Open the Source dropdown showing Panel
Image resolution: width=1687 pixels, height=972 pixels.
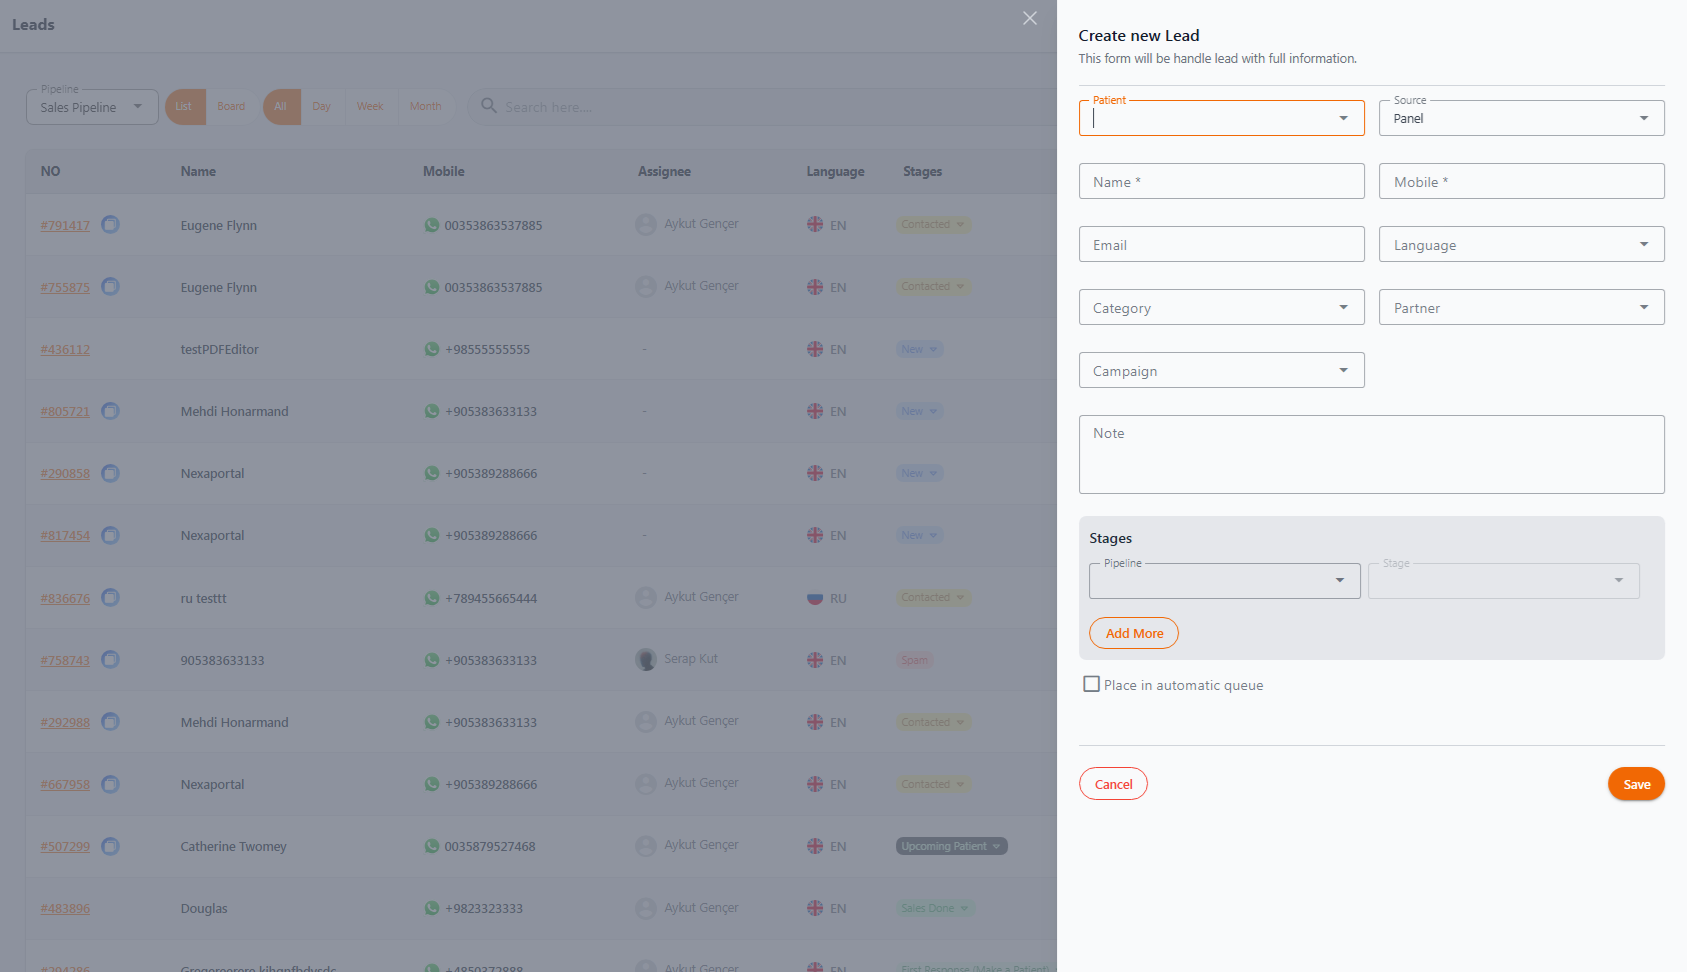coord(1521,118)
